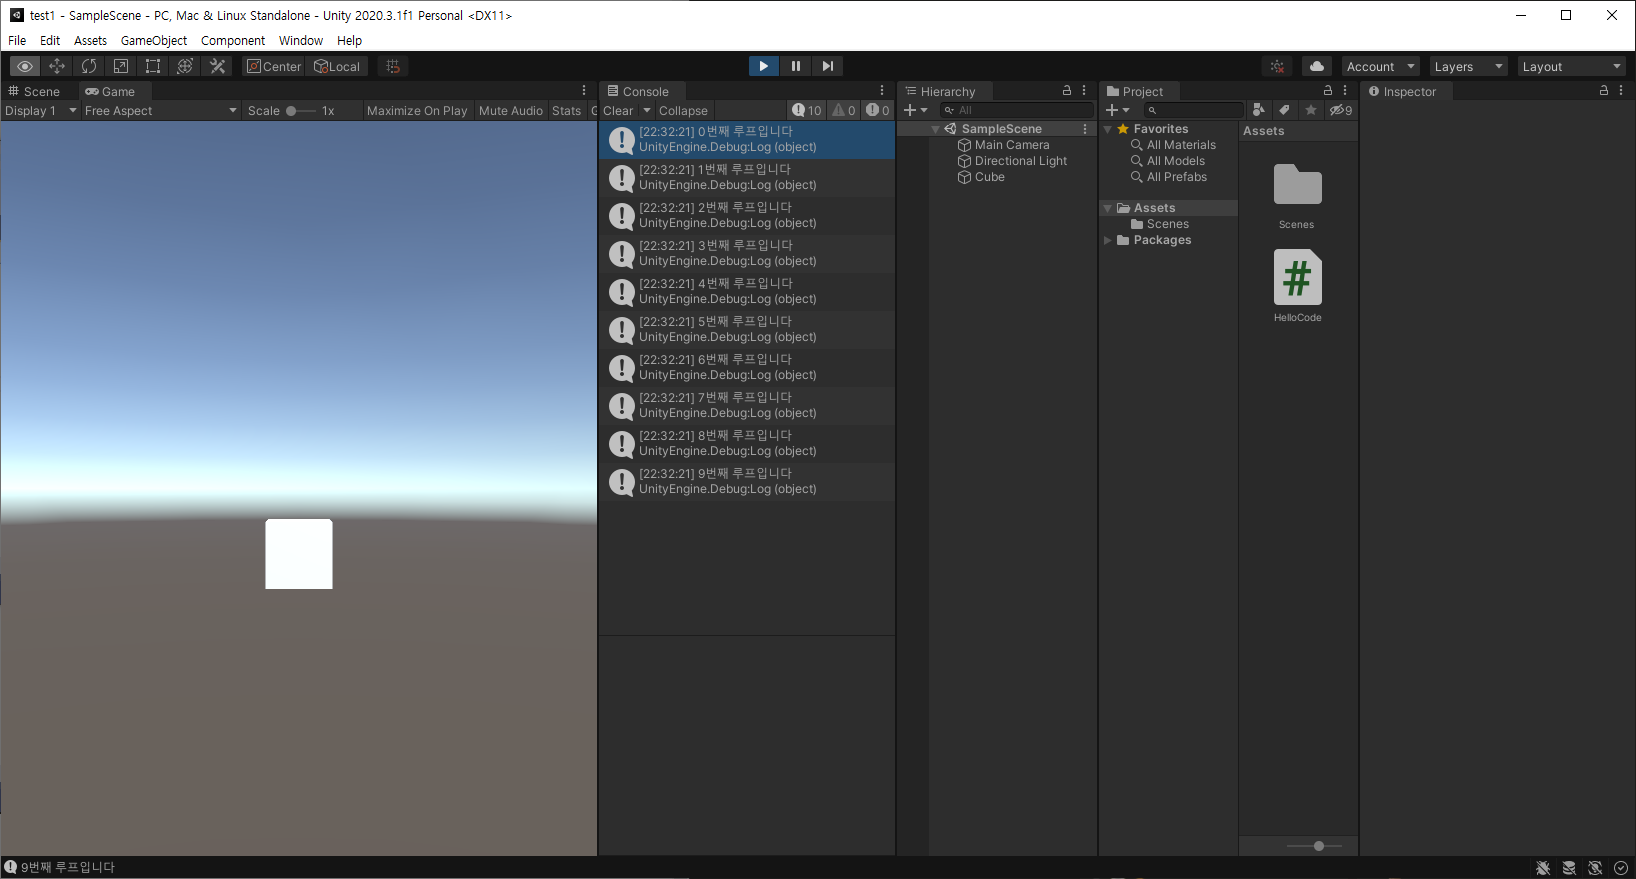Open the GameObject menu
The image size is (1636, 879).
click(154, 40)
